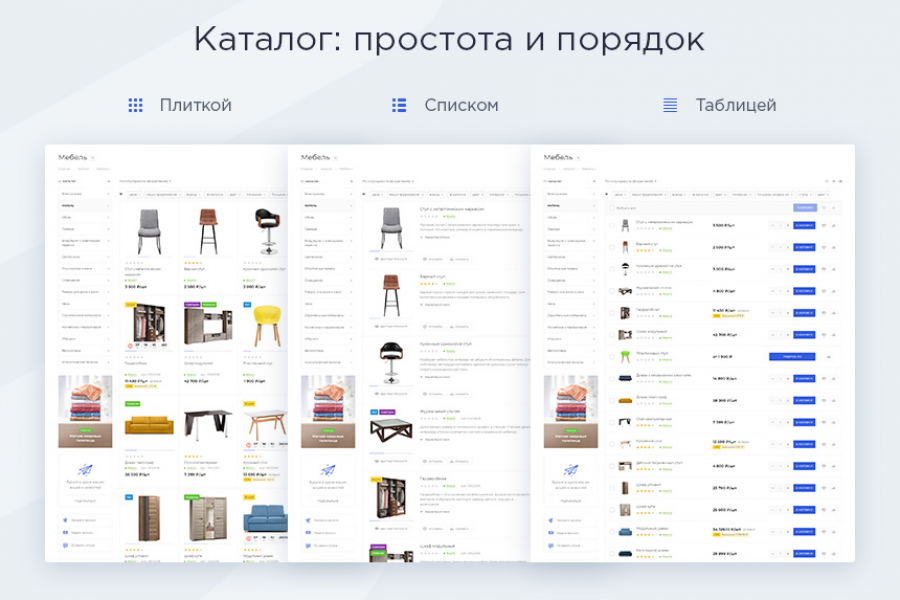The height and width of the screenshot is (600, 900).
Task: Tick the coffee table row checkbox in table
Action: coord(612,291)
